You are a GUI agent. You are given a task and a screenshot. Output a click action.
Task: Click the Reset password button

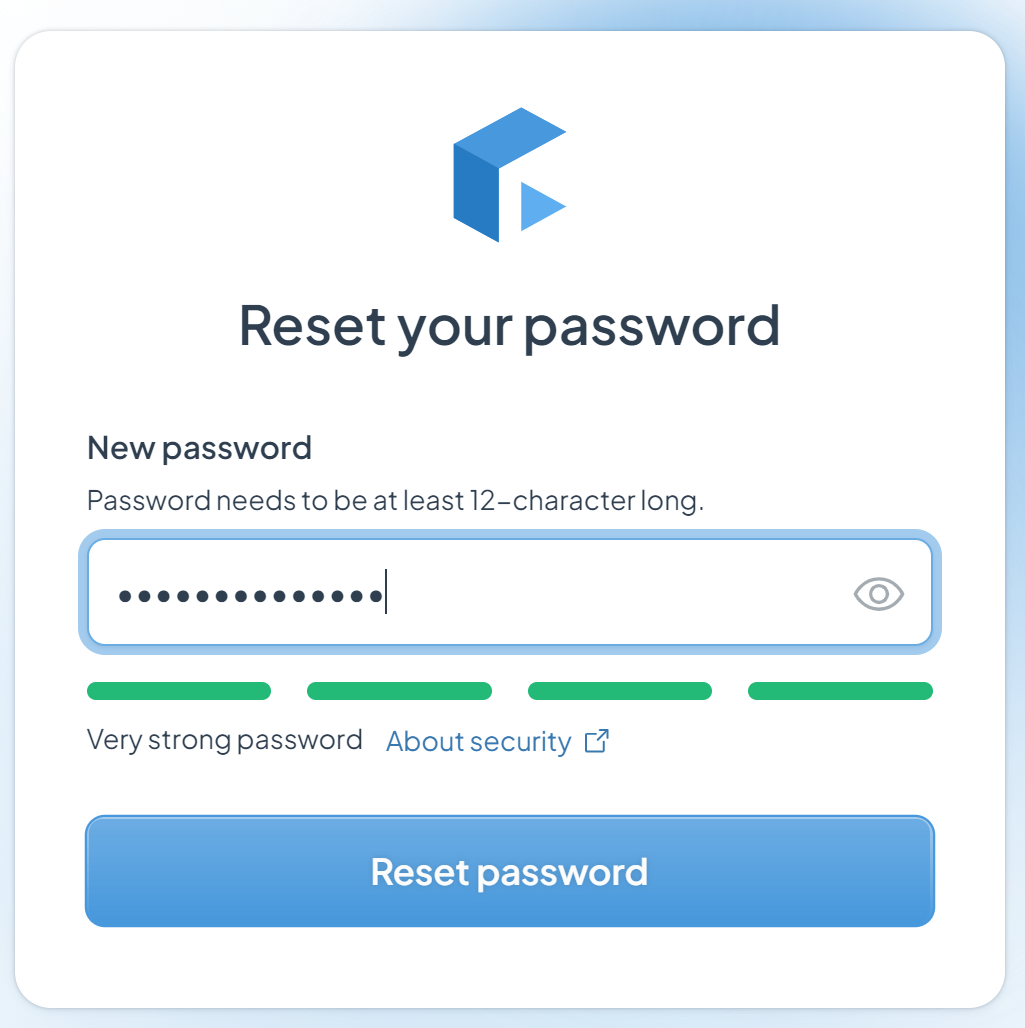click(x=510, y=871)
